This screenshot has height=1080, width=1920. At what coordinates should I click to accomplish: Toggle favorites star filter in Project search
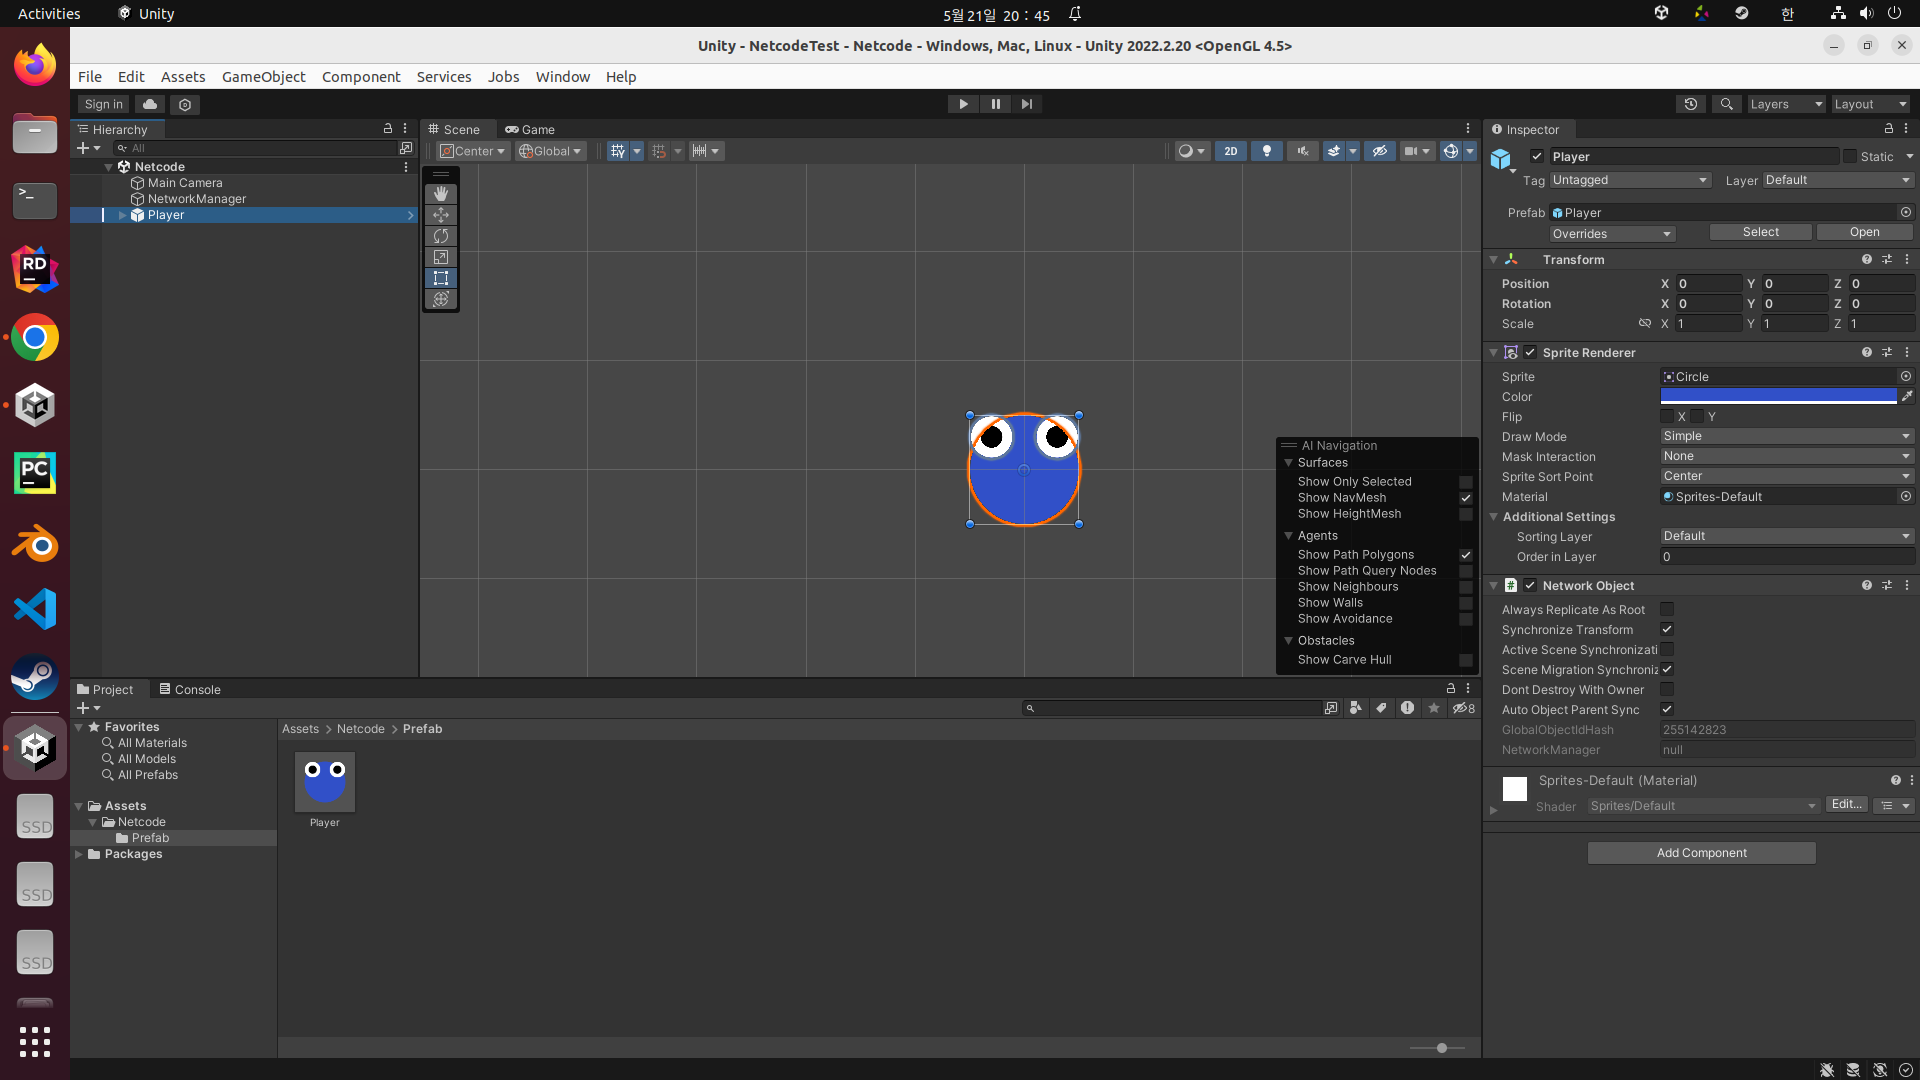(x=1434, y=708)
